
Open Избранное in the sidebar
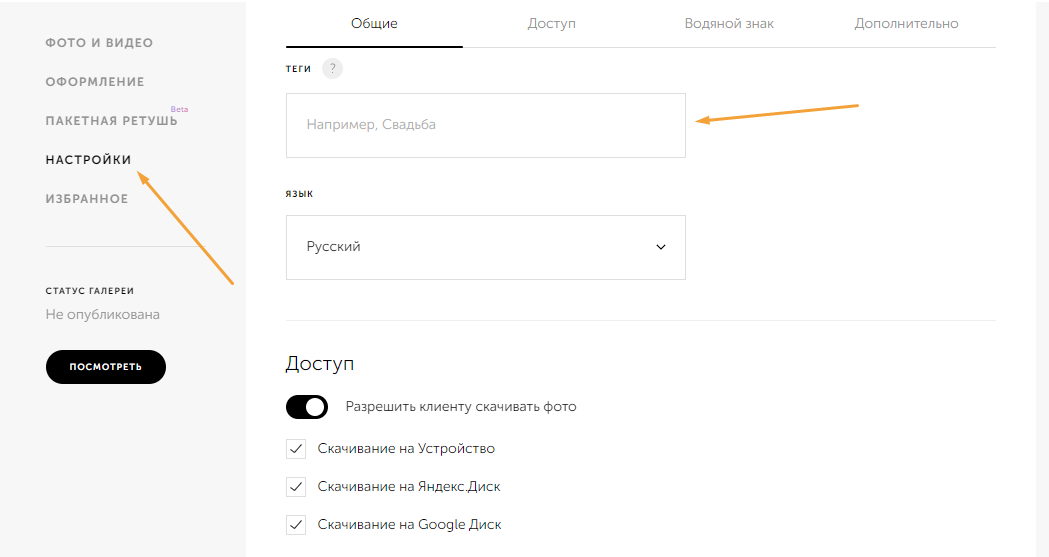[x=87, y=199]
